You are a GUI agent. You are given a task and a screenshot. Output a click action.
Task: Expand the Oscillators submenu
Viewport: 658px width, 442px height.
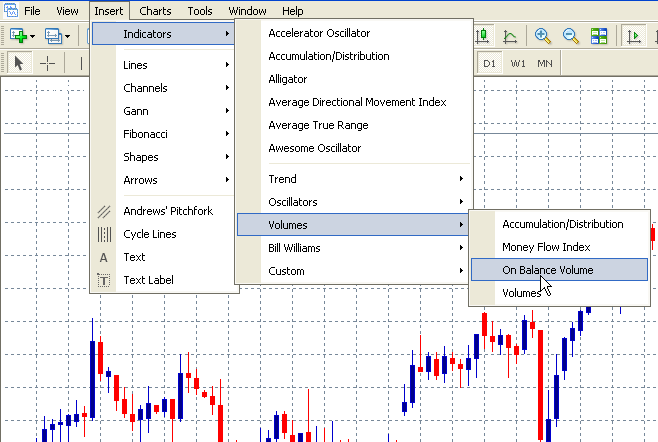[353, 202]
